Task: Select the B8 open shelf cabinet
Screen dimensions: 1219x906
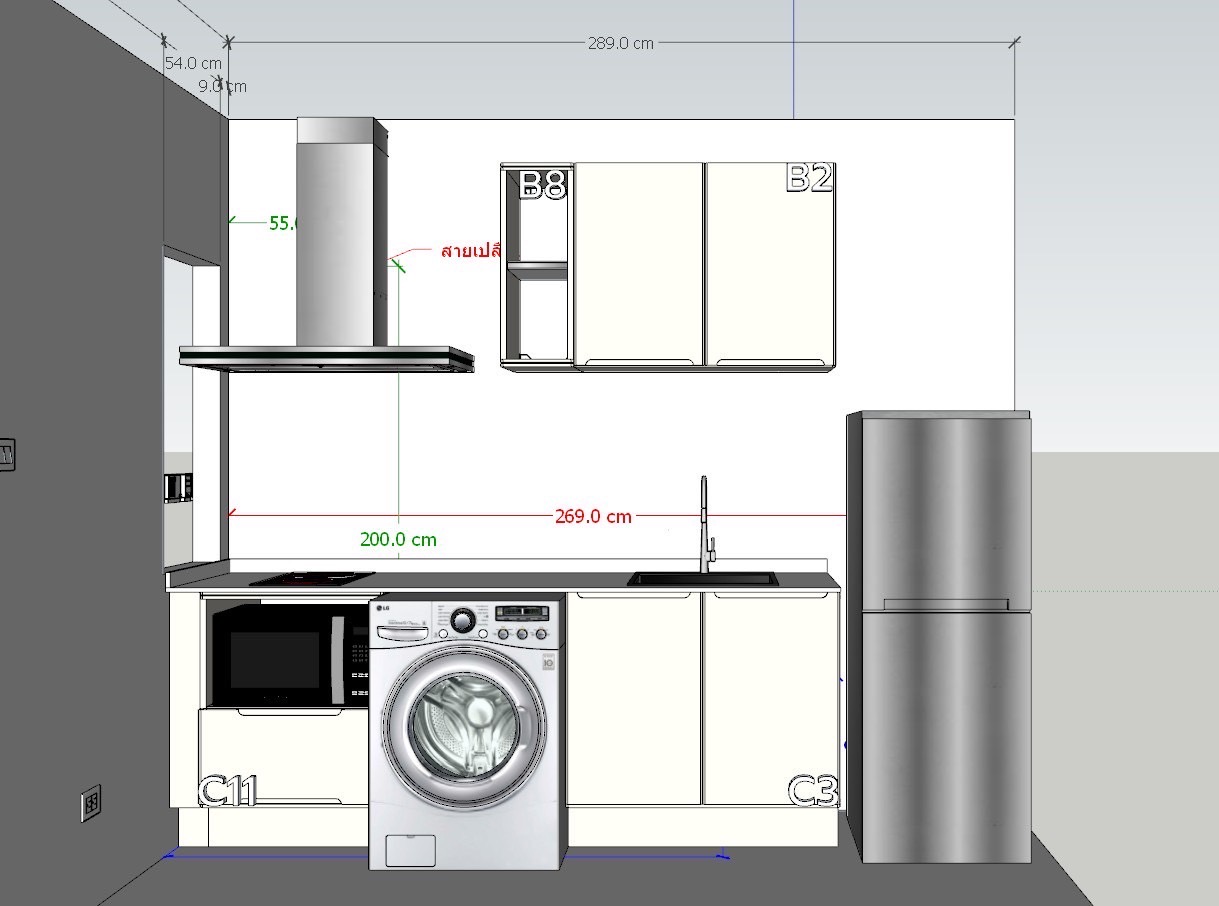Action: [x=537, y=265]
